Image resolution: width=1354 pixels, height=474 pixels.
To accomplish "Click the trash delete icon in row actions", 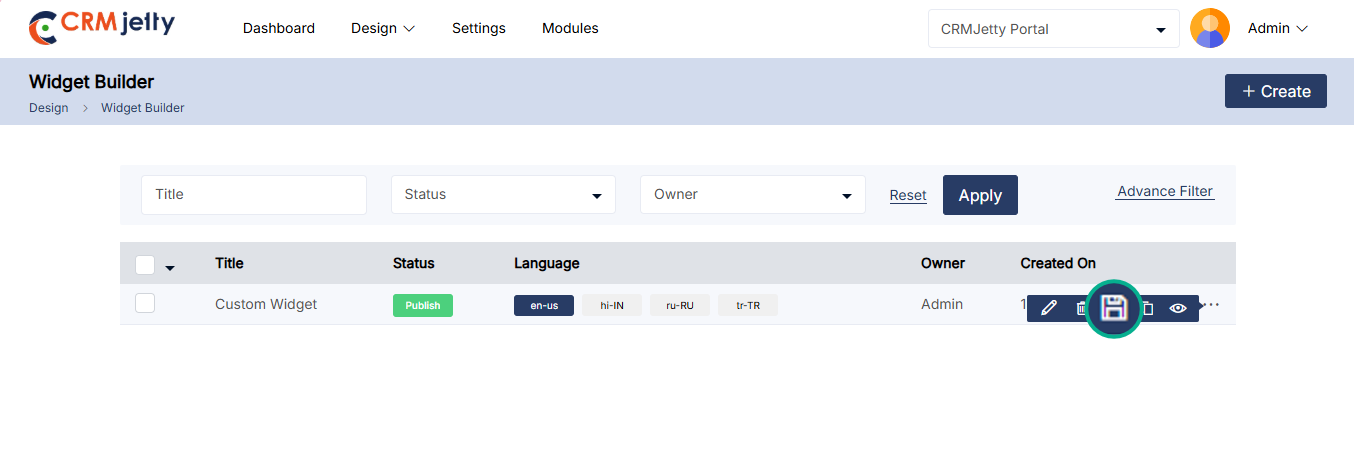I will 1080,308.
